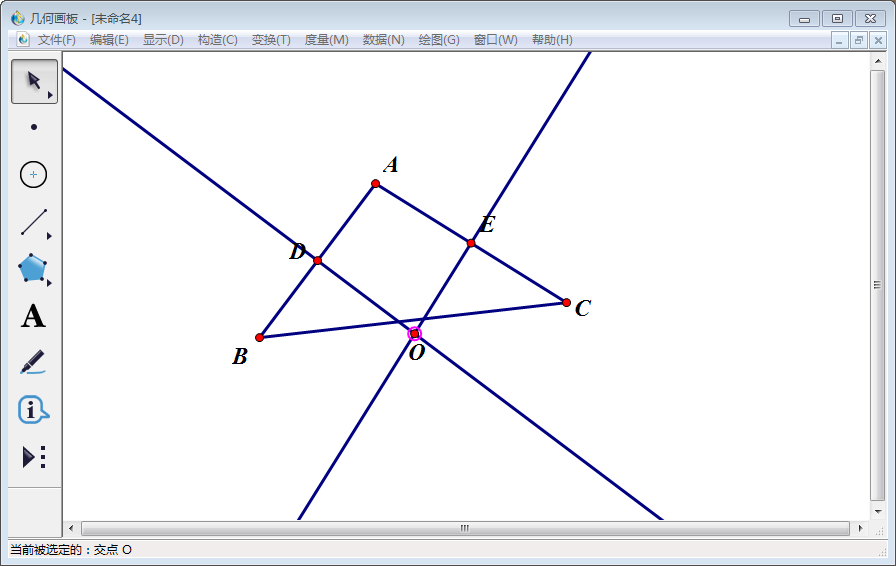Image resolution: width=896 pixels, height=566 pixels.
Task: Click the horizontal scrollbar thumb
Action: [x=465, y=528]
